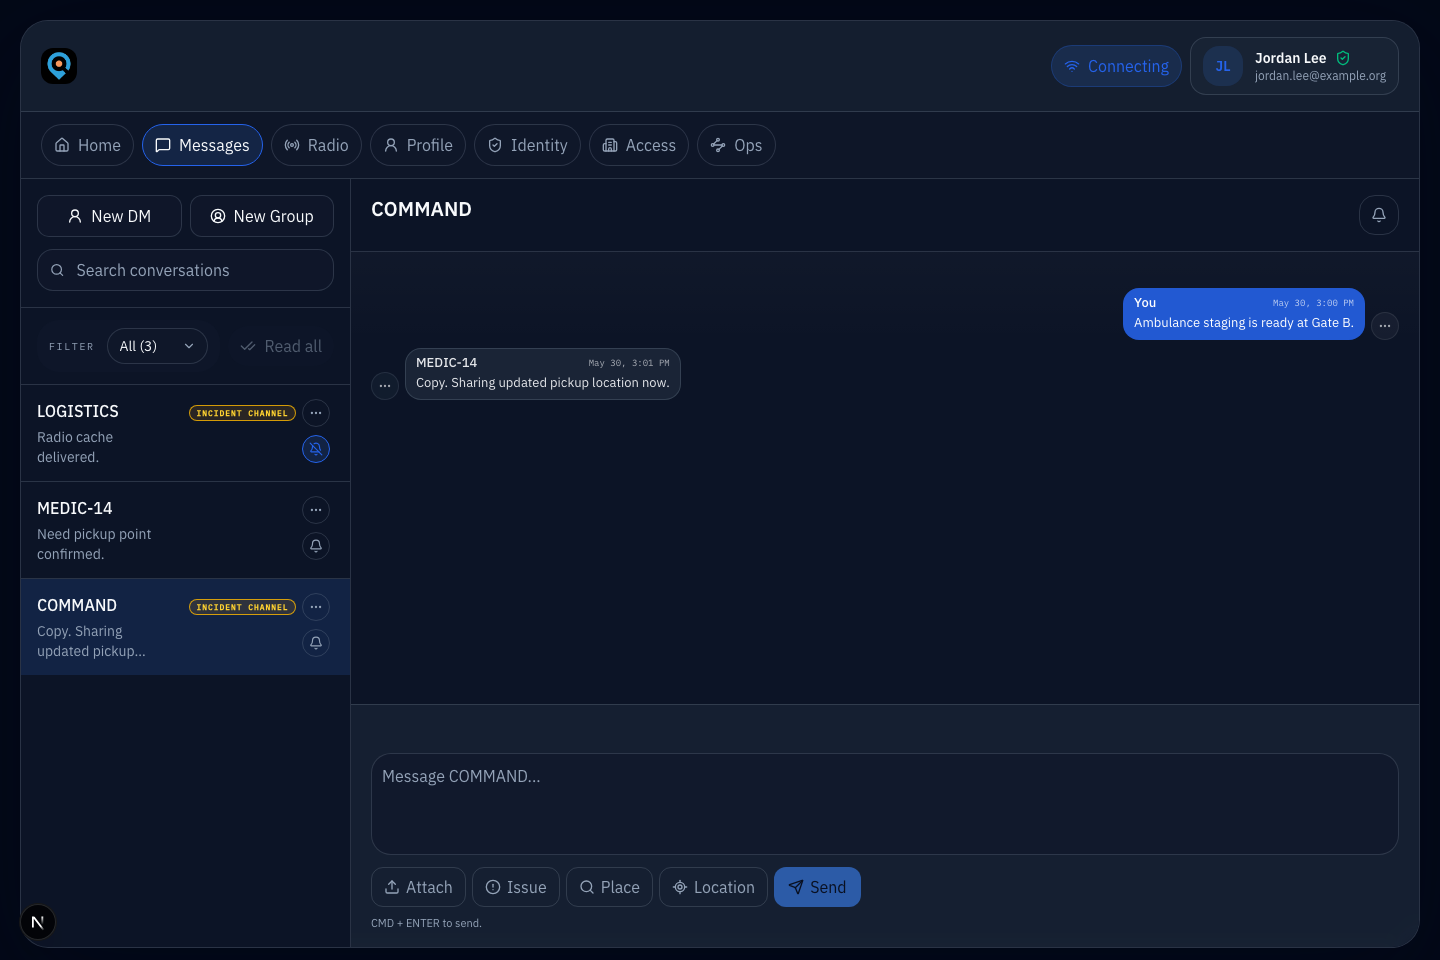Screen dimensions: 1440x960
Task: Click the Copy. Sharing updated pickup message
Action: pos(543,374)
